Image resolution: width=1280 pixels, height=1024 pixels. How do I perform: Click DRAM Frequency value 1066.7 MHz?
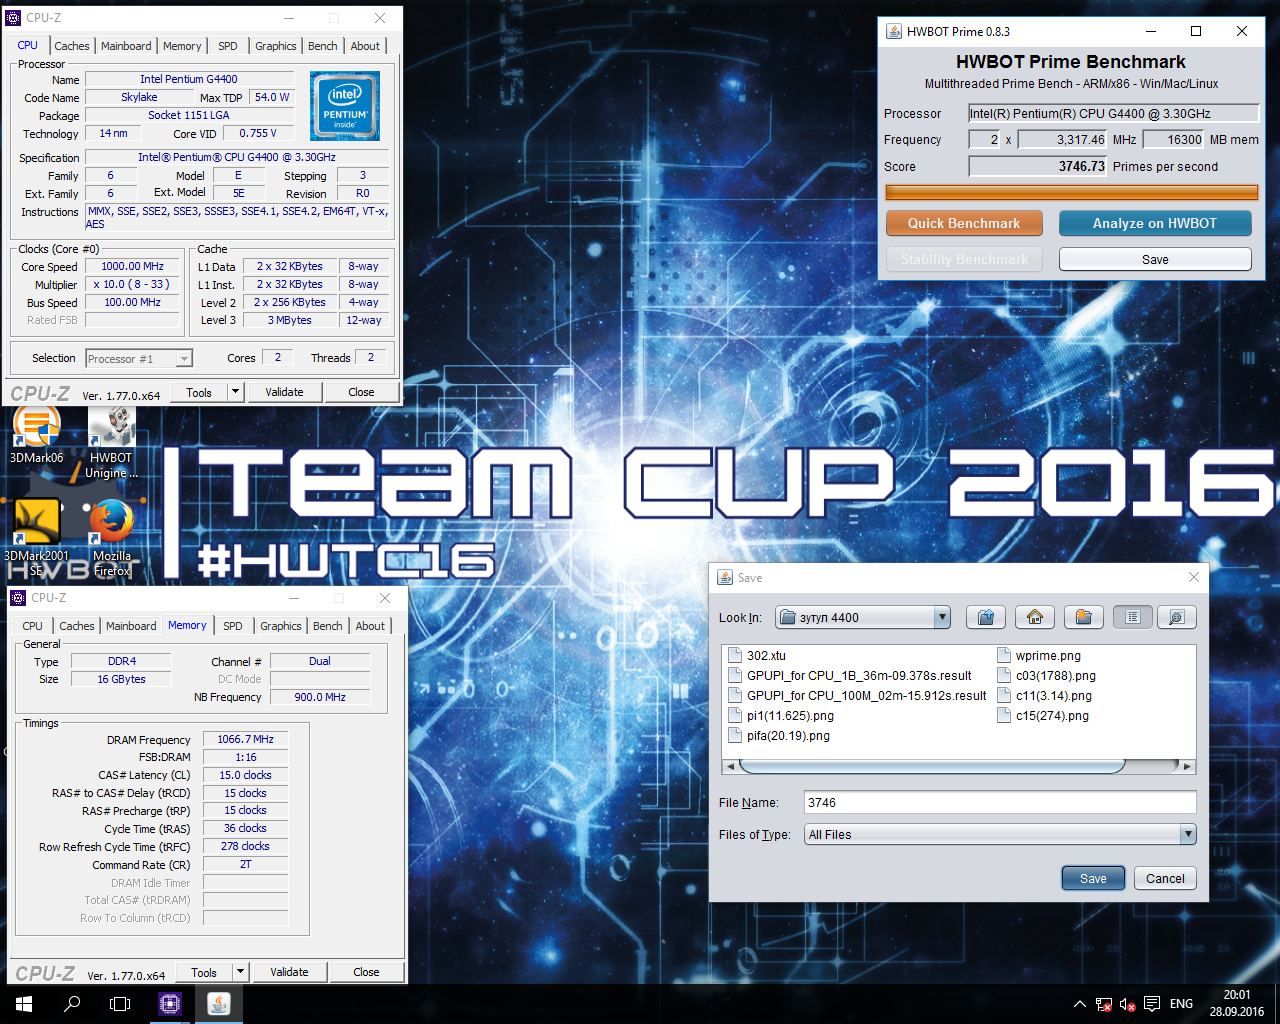click(x=245, y=739)
